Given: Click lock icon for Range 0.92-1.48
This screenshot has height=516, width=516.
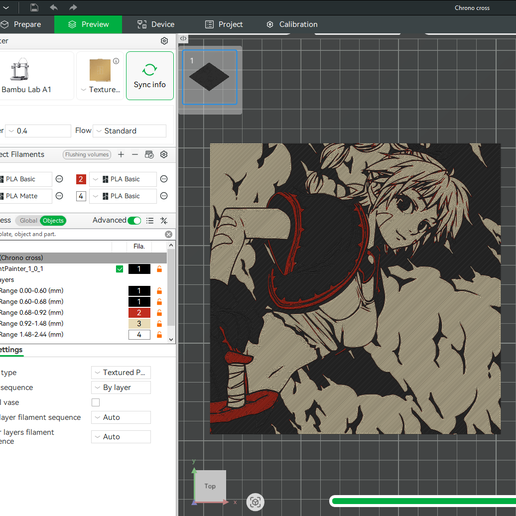Looking at the screenshot, I should 159,324.
